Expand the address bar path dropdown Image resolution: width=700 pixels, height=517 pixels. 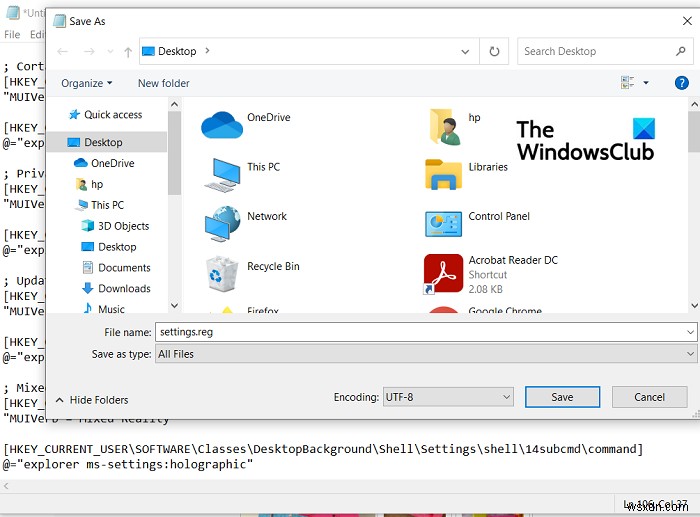click(x=465, y=52)
